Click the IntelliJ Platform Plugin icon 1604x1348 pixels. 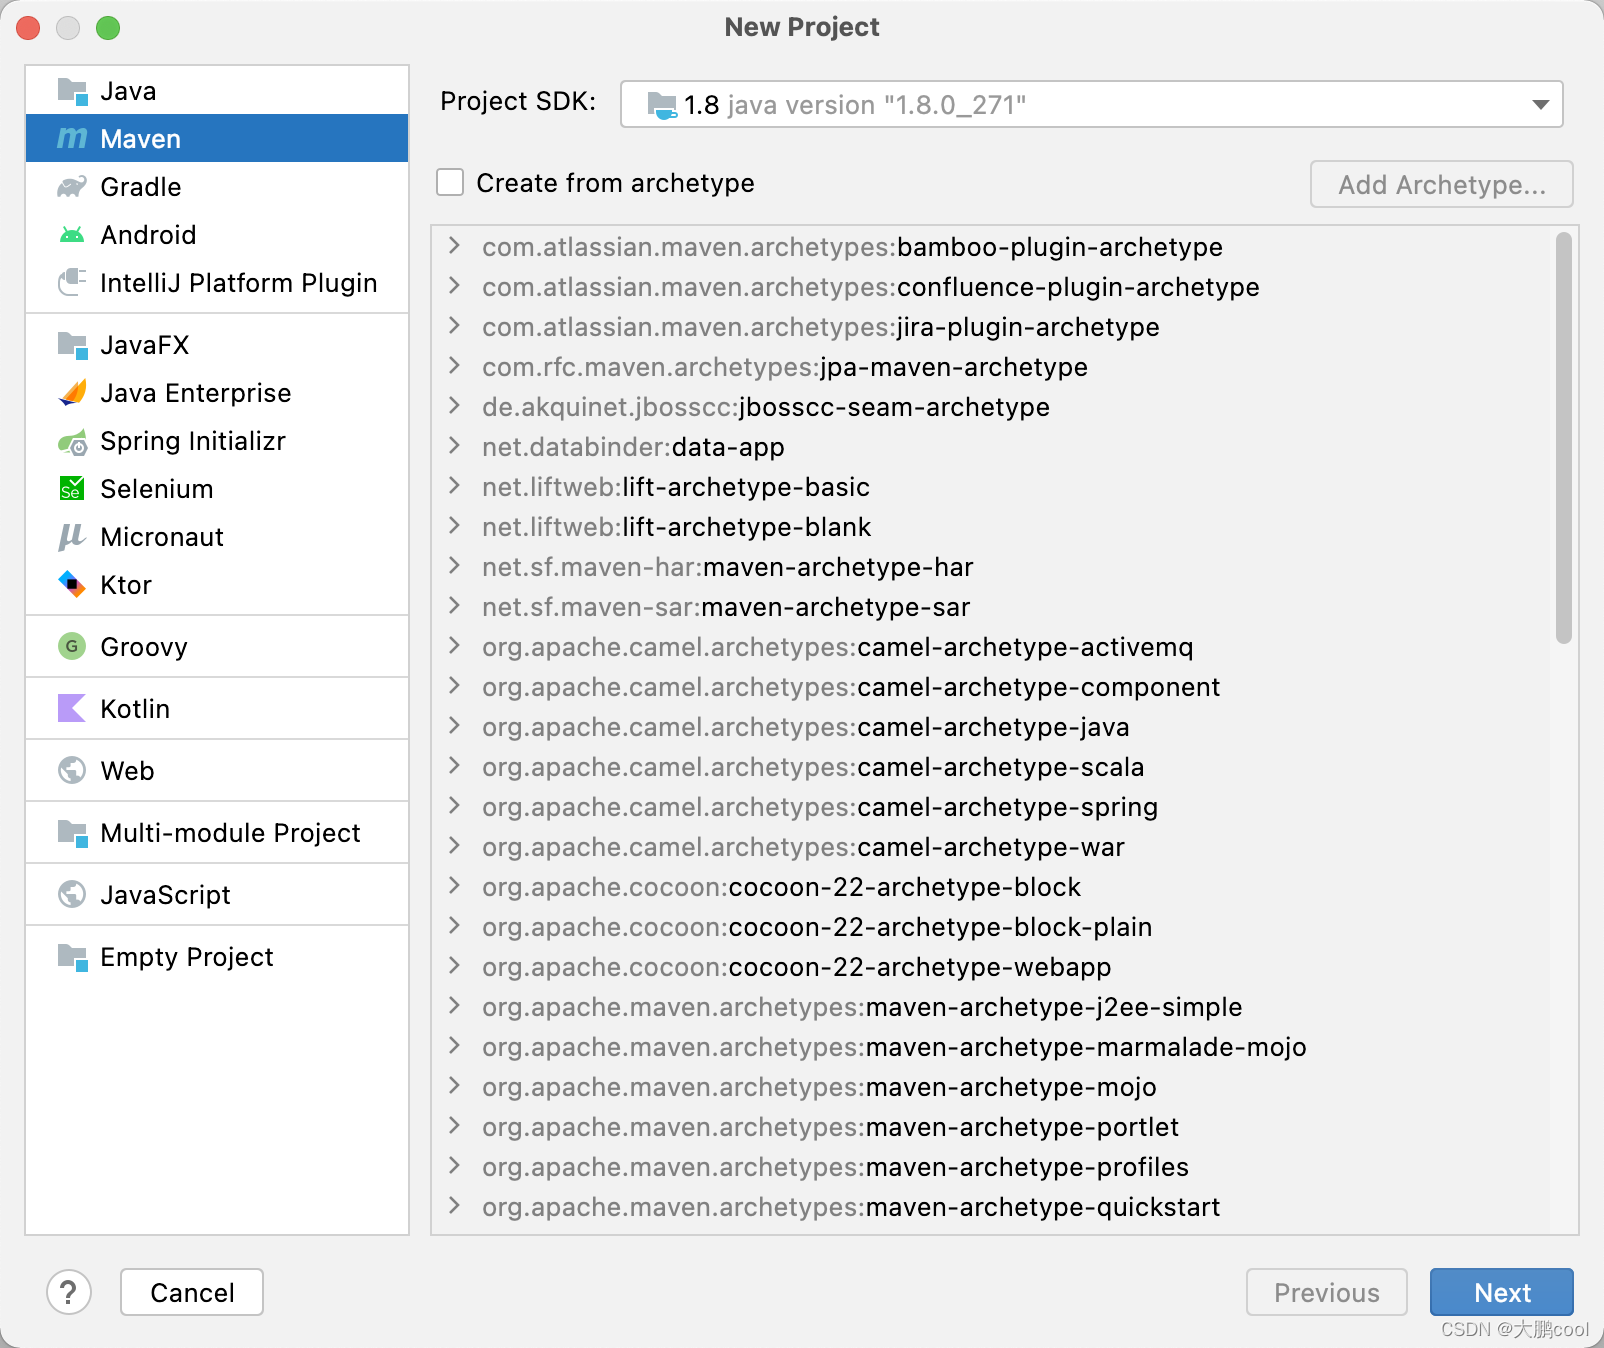[x=72, y=283]
